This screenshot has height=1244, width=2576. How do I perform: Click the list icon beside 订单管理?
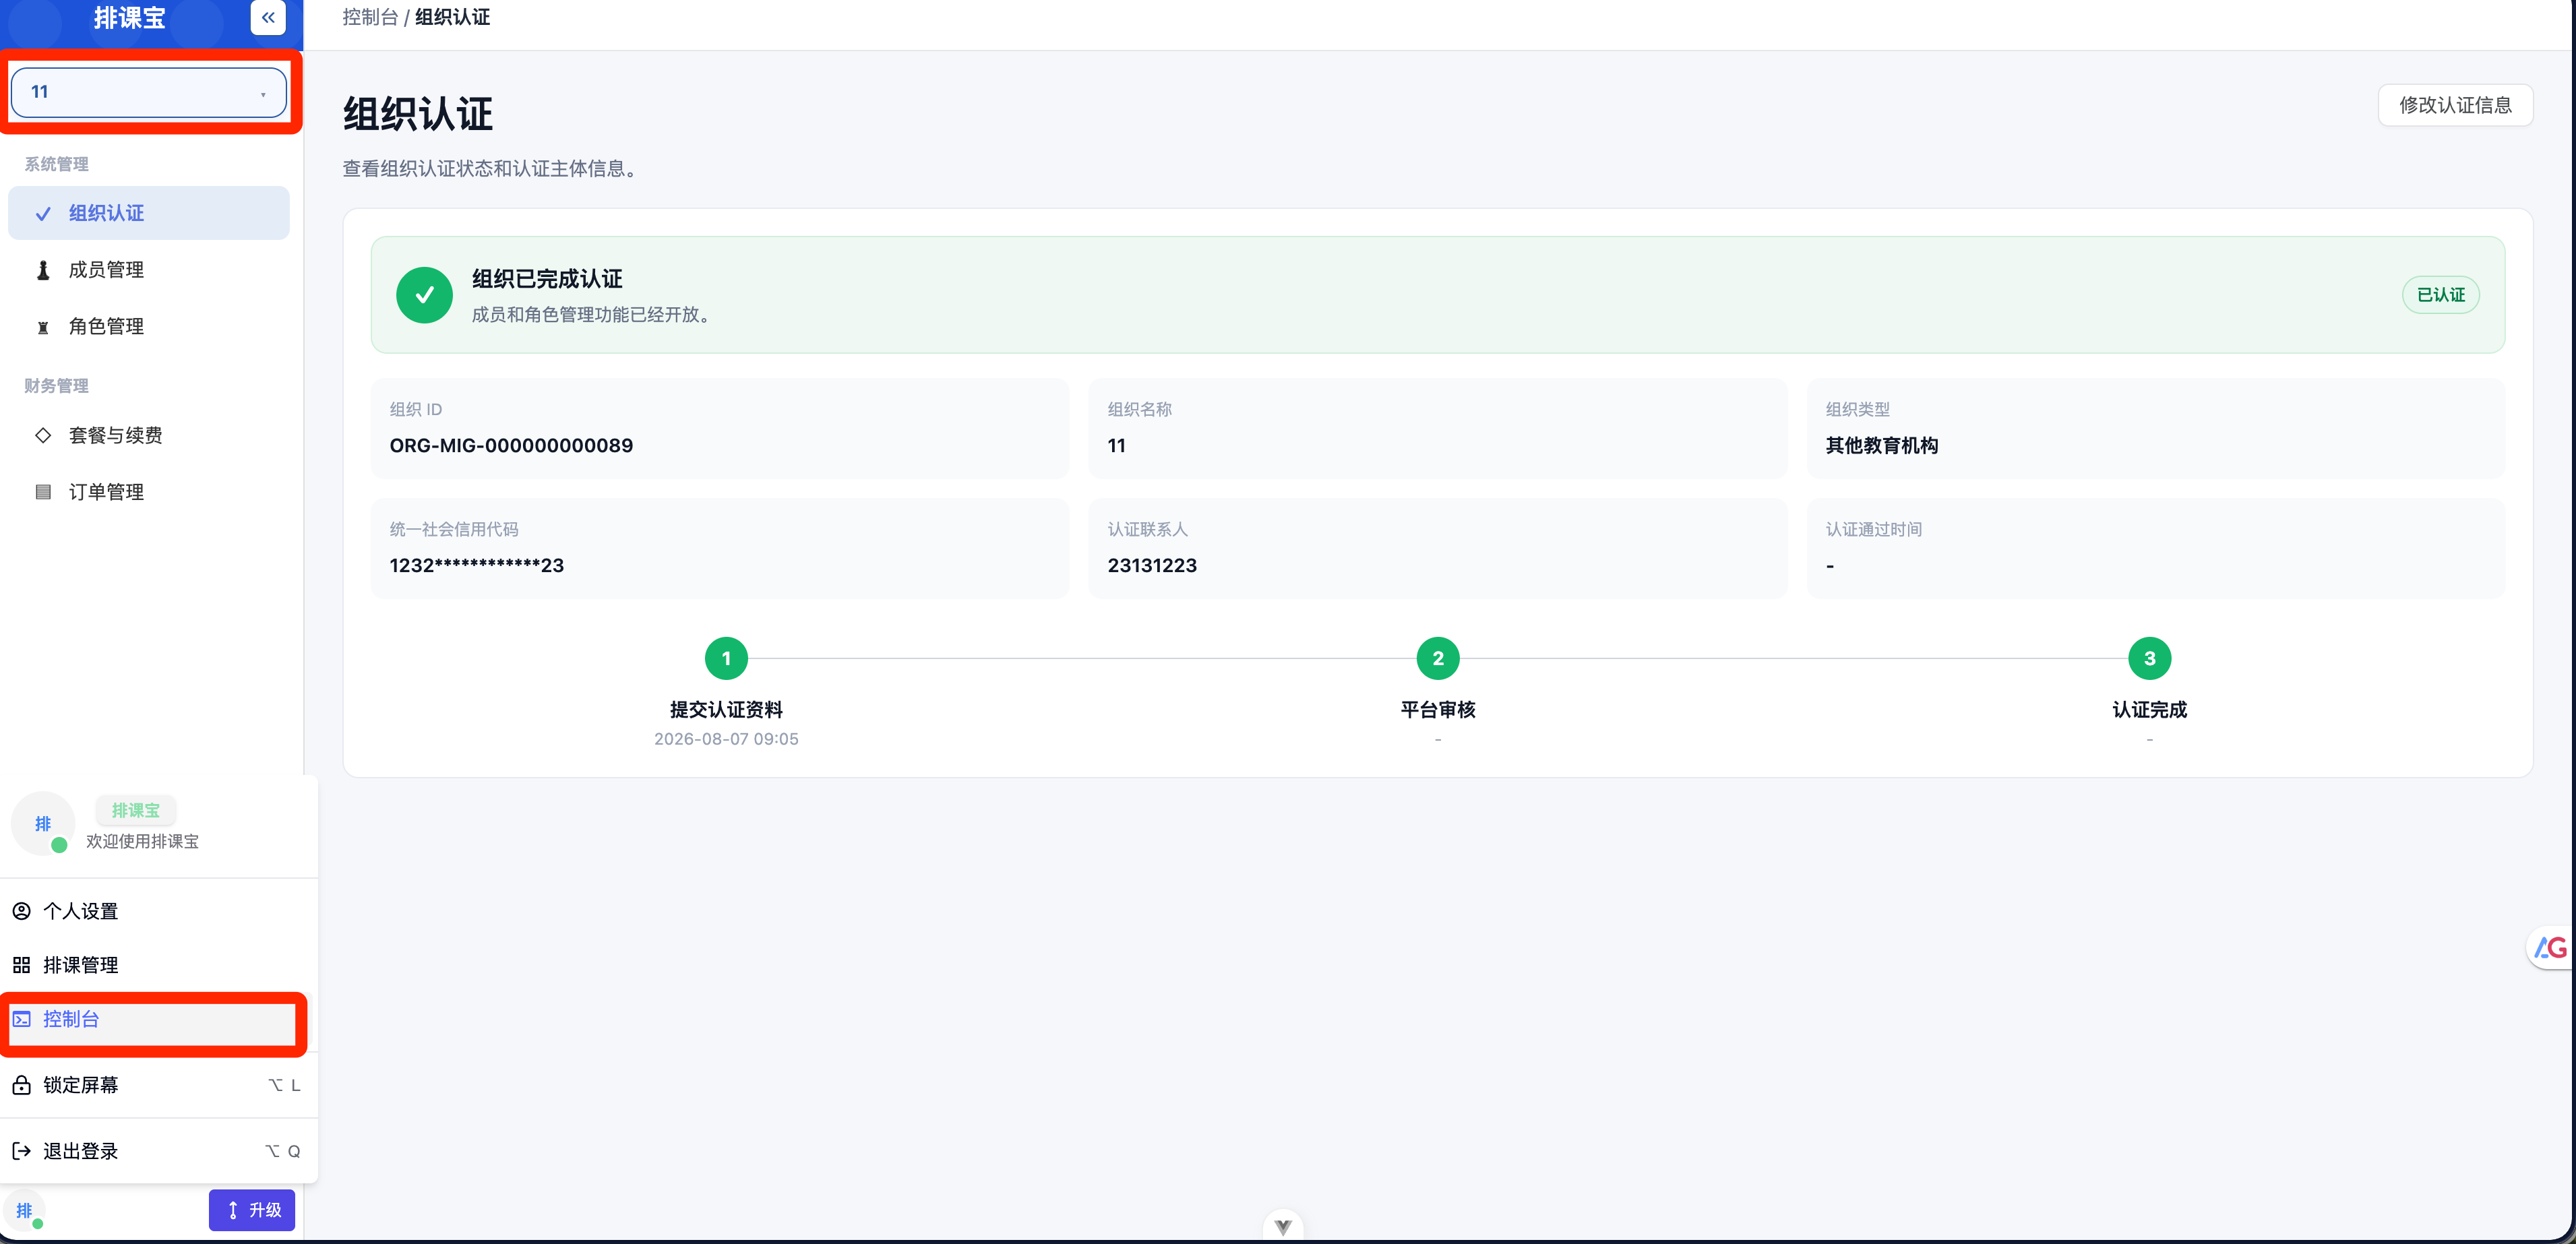[43, 492]
